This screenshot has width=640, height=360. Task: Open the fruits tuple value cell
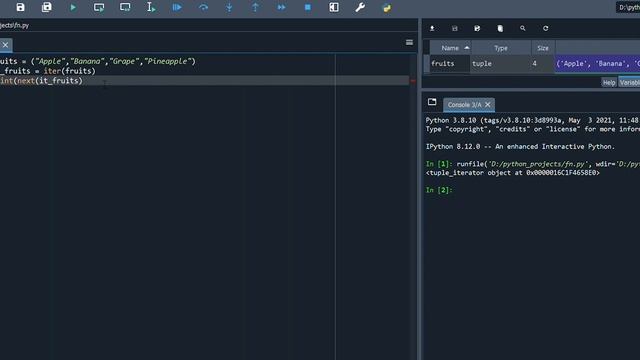click(597, 64)
